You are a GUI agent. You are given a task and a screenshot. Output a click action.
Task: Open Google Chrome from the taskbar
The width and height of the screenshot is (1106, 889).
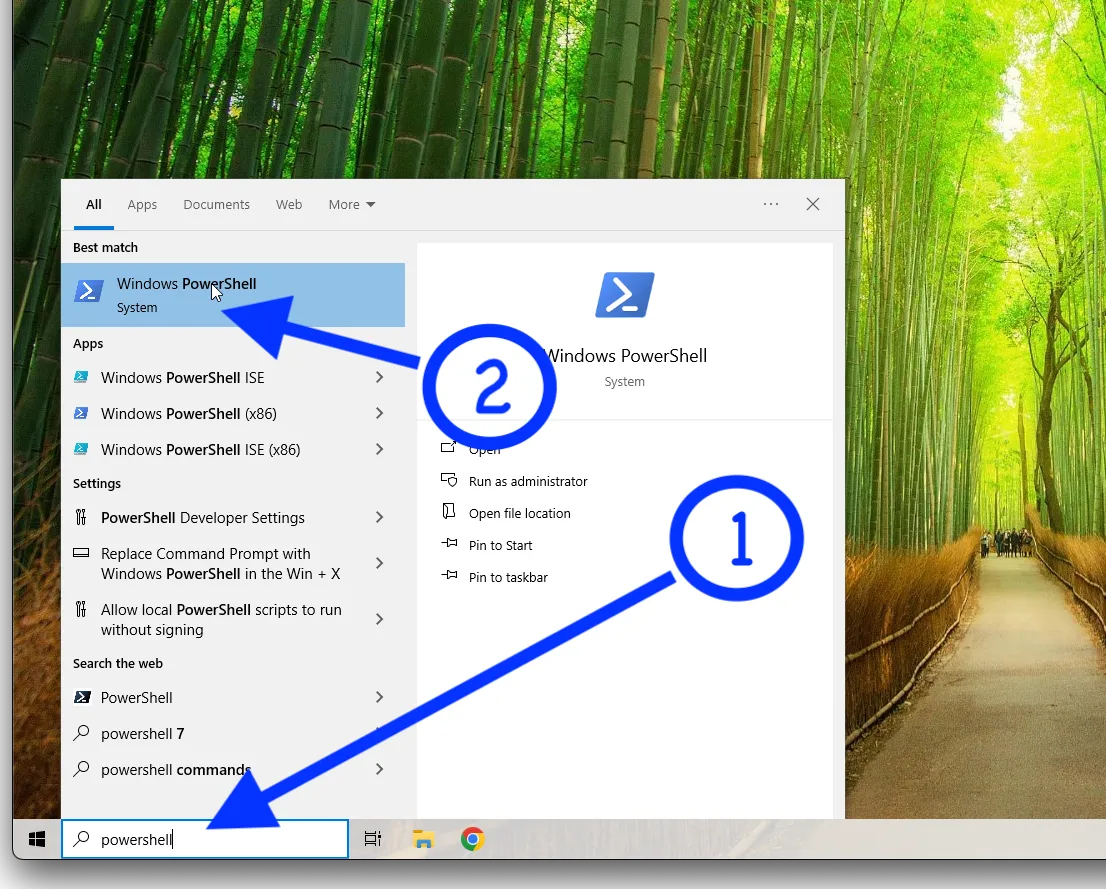(473, 840)
